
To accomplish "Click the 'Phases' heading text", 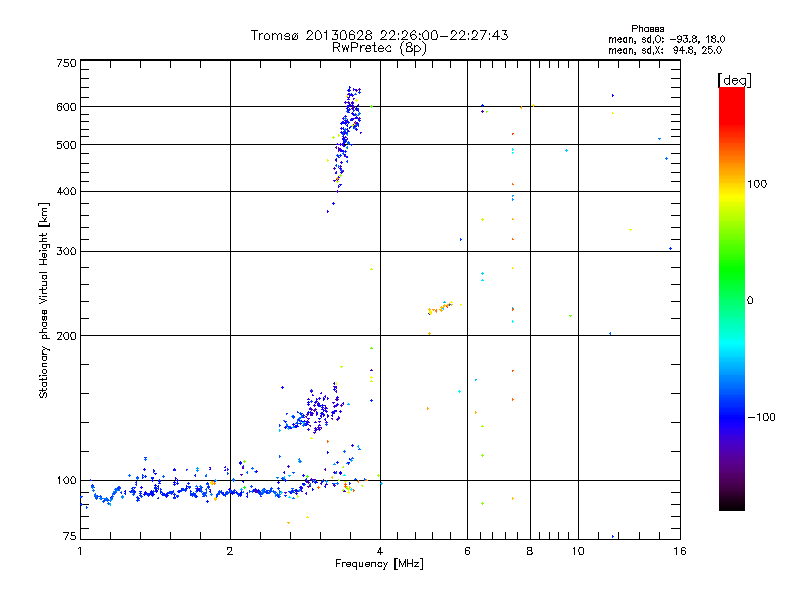I will click(647, 29).
